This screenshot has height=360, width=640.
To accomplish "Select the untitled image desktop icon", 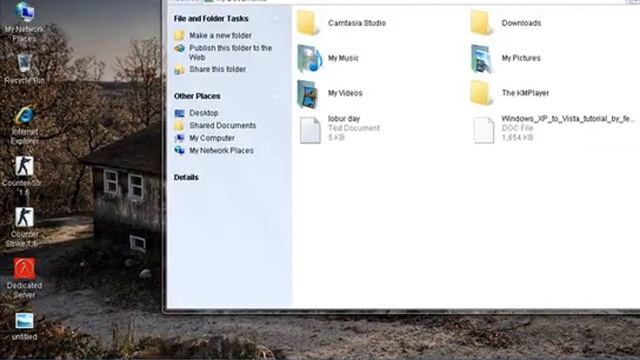I will pyautogui.click(x=24, y=327).
